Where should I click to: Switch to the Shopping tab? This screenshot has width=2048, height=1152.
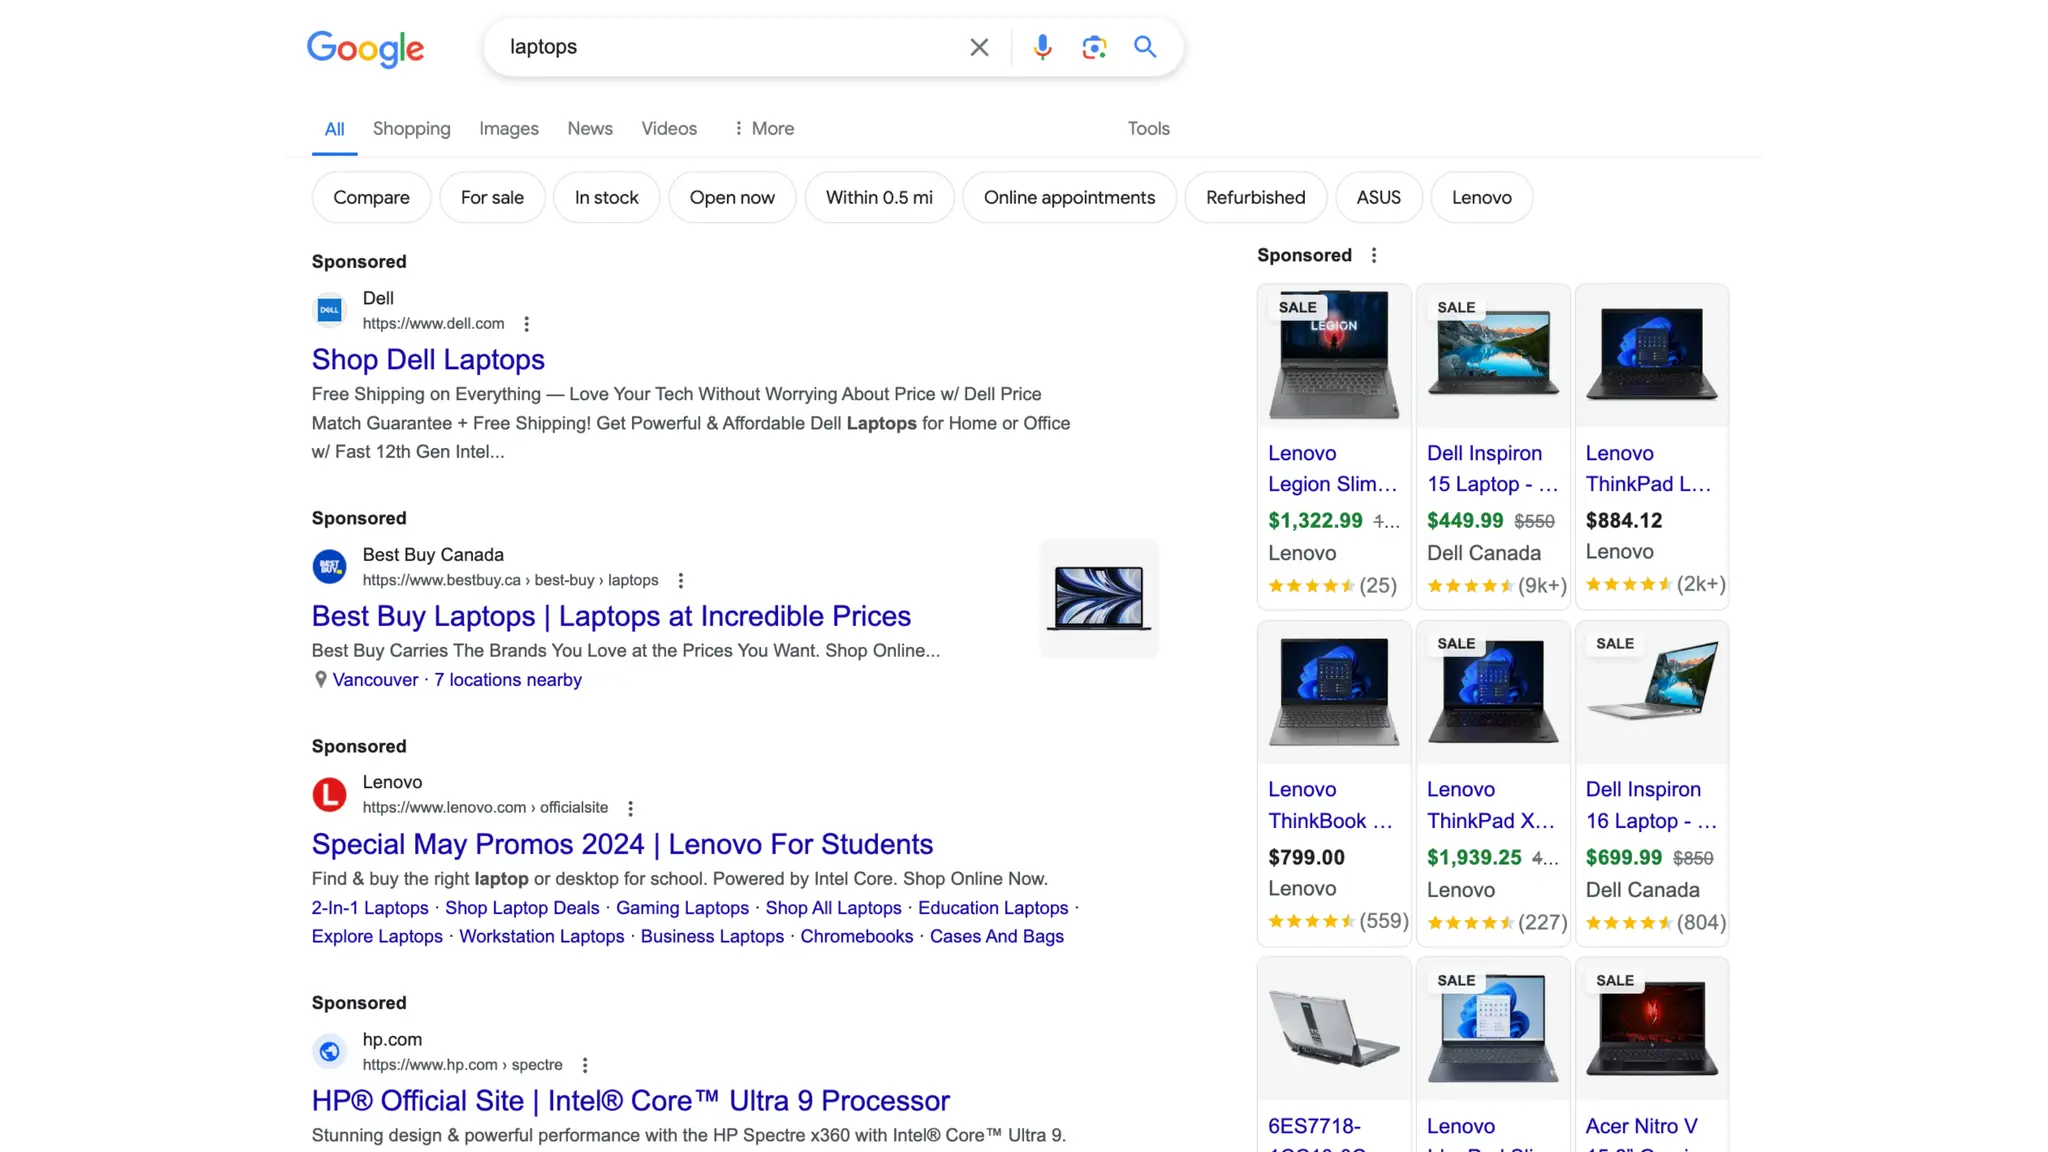pyautogui.click(x=411, y=129)
